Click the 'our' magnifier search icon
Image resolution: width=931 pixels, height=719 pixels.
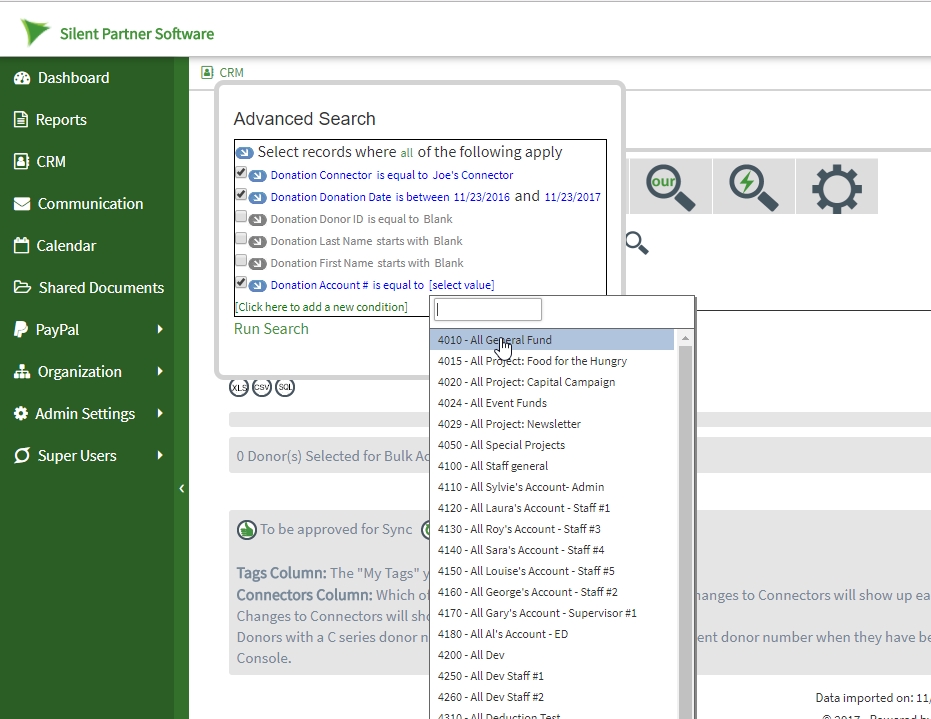669,187
